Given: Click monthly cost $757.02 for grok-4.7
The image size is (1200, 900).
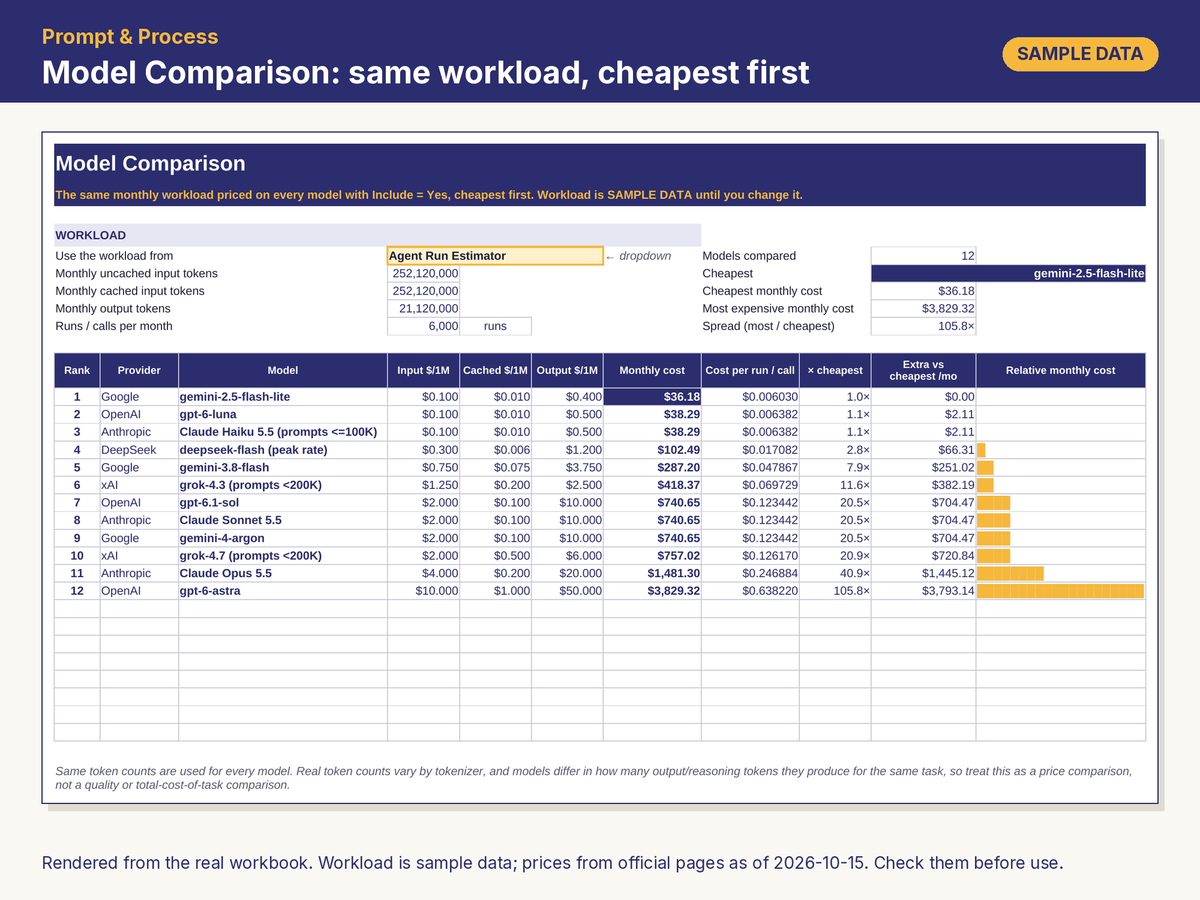Looking at the screenshot, I should point(653,556).
